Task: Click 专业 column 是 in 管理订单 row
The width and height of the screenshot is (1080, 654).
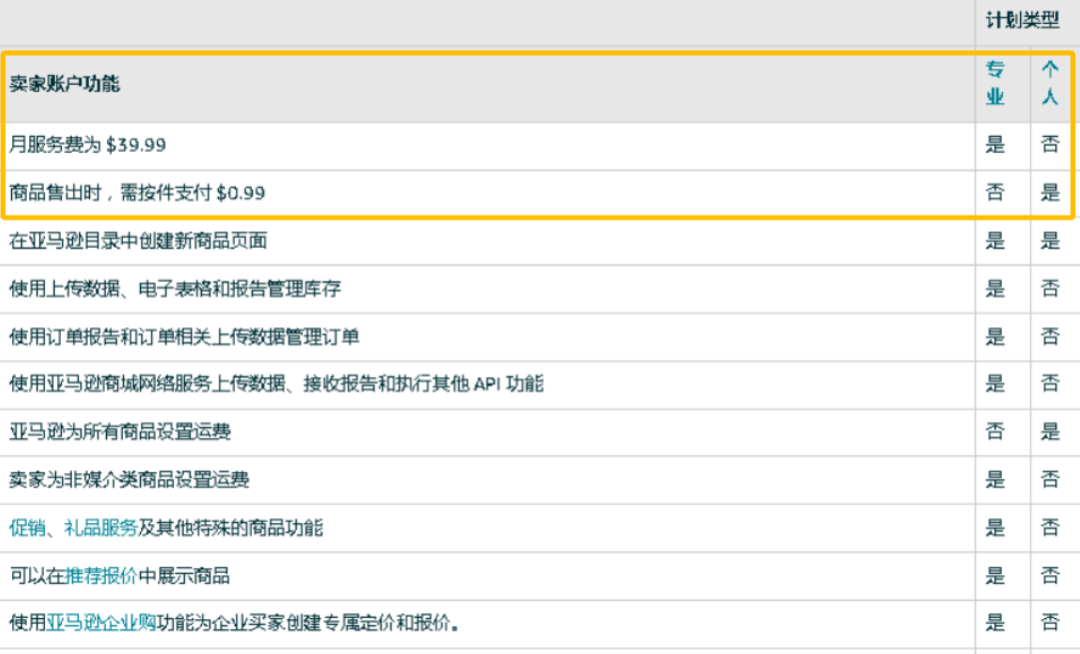Action: pos(995,337)
